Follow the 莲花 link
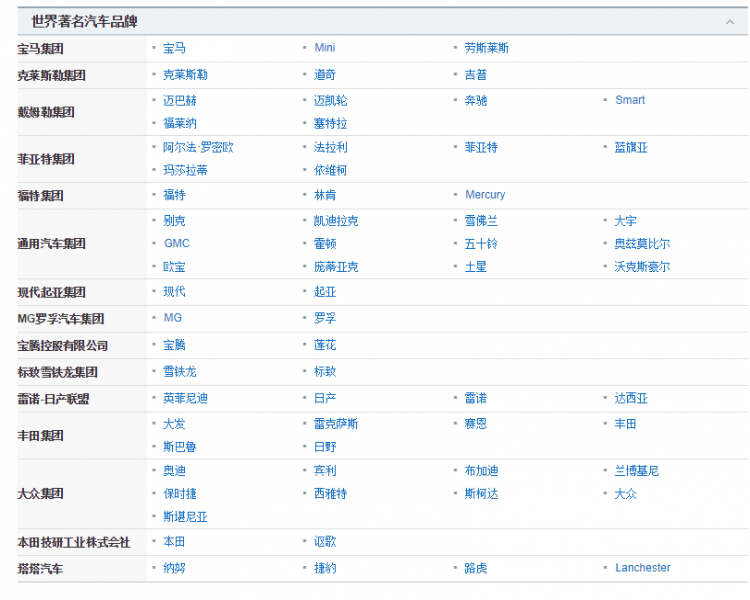750x600 pixels. (x=325, y=345)
